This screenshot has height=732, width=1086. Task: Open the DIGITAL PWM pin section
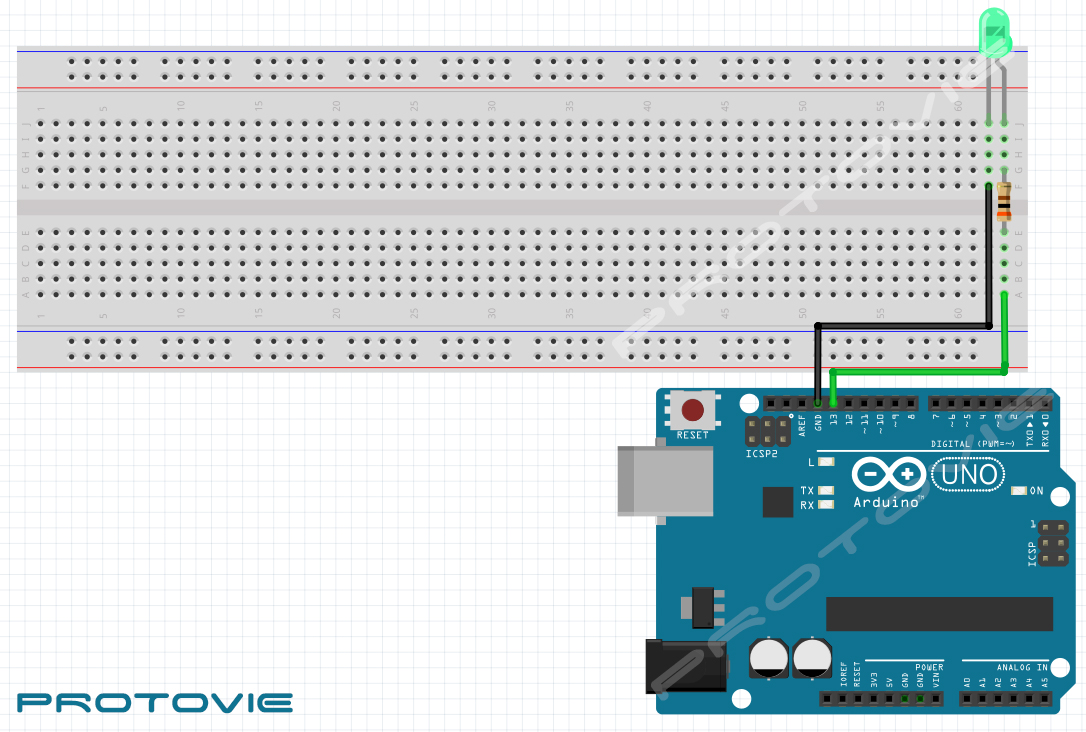point(972,441)
